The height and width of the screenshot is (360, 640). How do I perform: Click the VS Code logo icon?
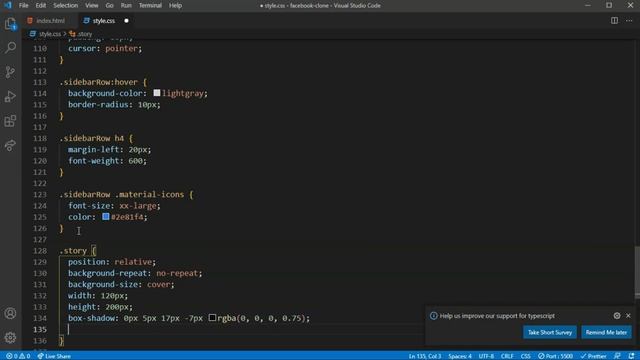[x=8, y=5]
